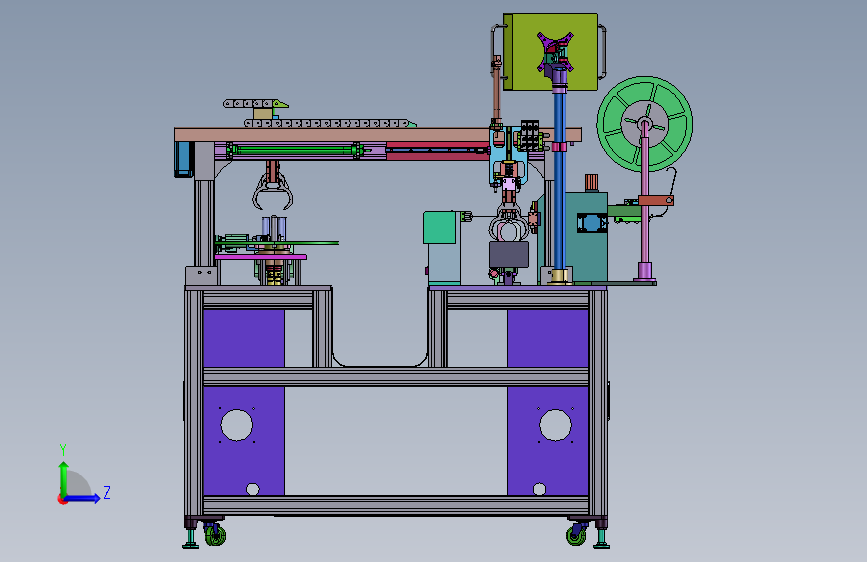Click the large round hole in right purple panel
The height and width of the screenshot is (562, 867).
coord(555,425)
